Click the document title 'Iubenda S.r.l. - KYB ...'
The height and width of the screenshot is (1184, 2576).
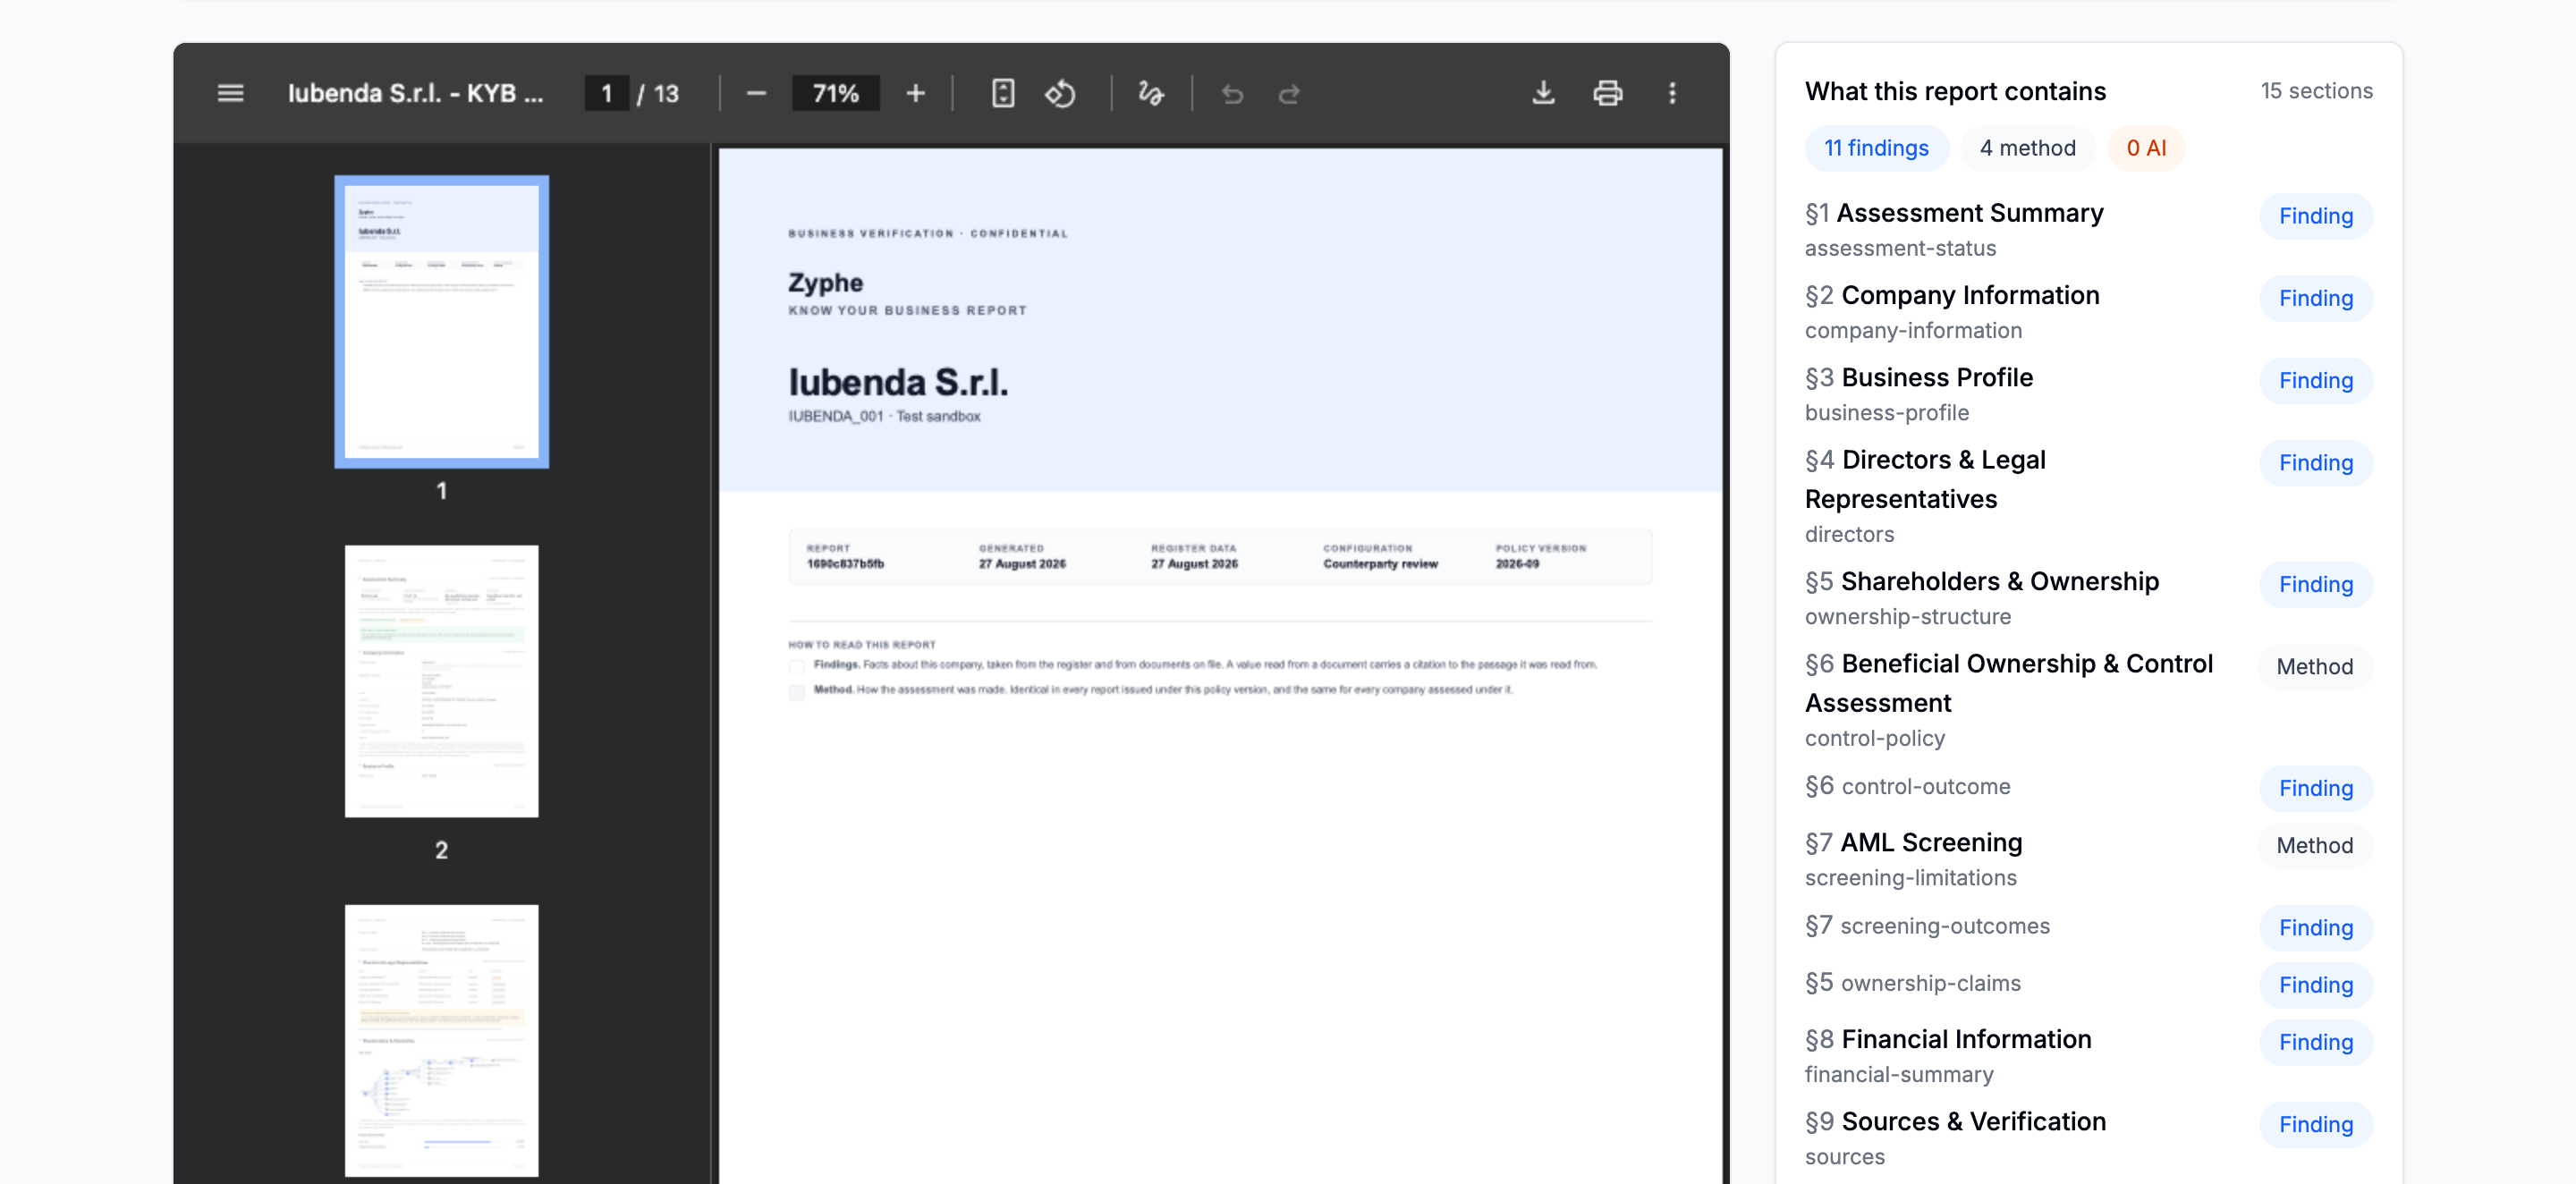pos(415,93)
